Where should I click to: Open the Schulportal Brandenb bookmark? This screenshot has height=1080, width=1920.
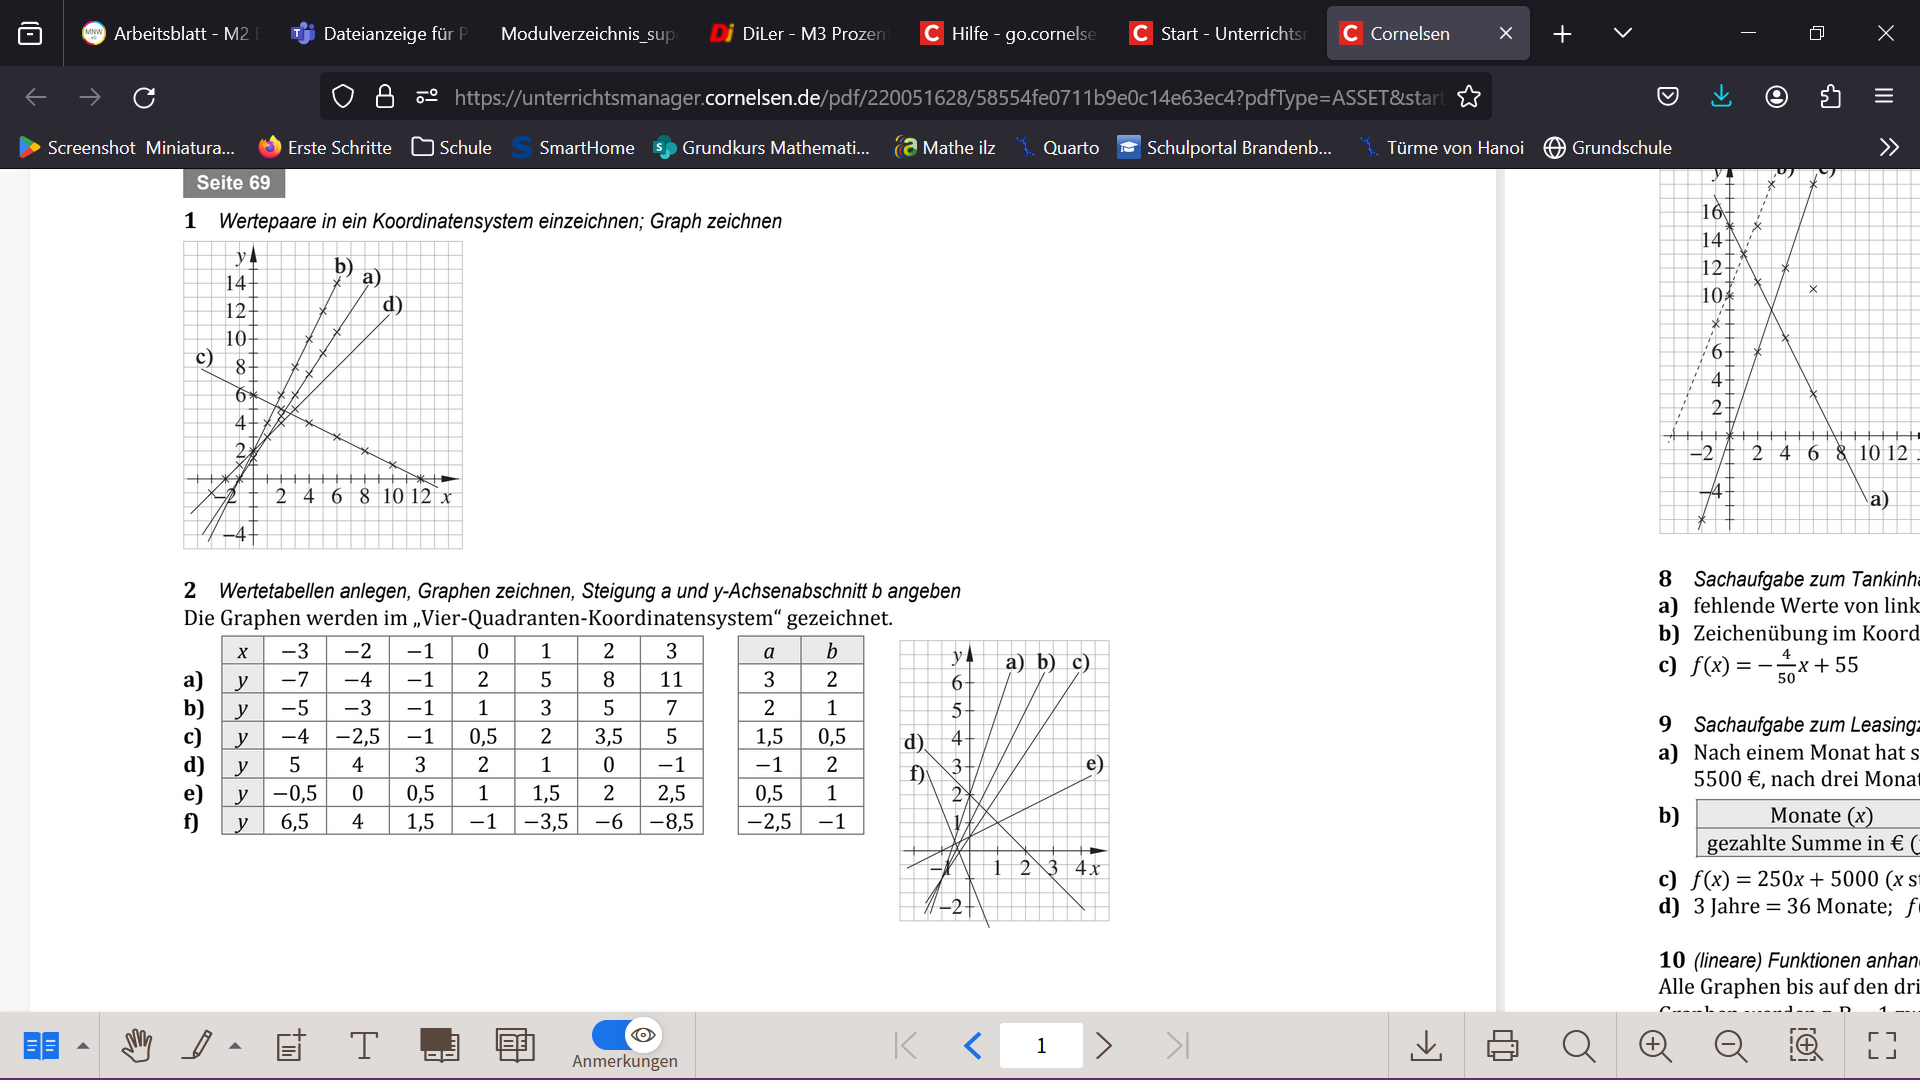1224,148
